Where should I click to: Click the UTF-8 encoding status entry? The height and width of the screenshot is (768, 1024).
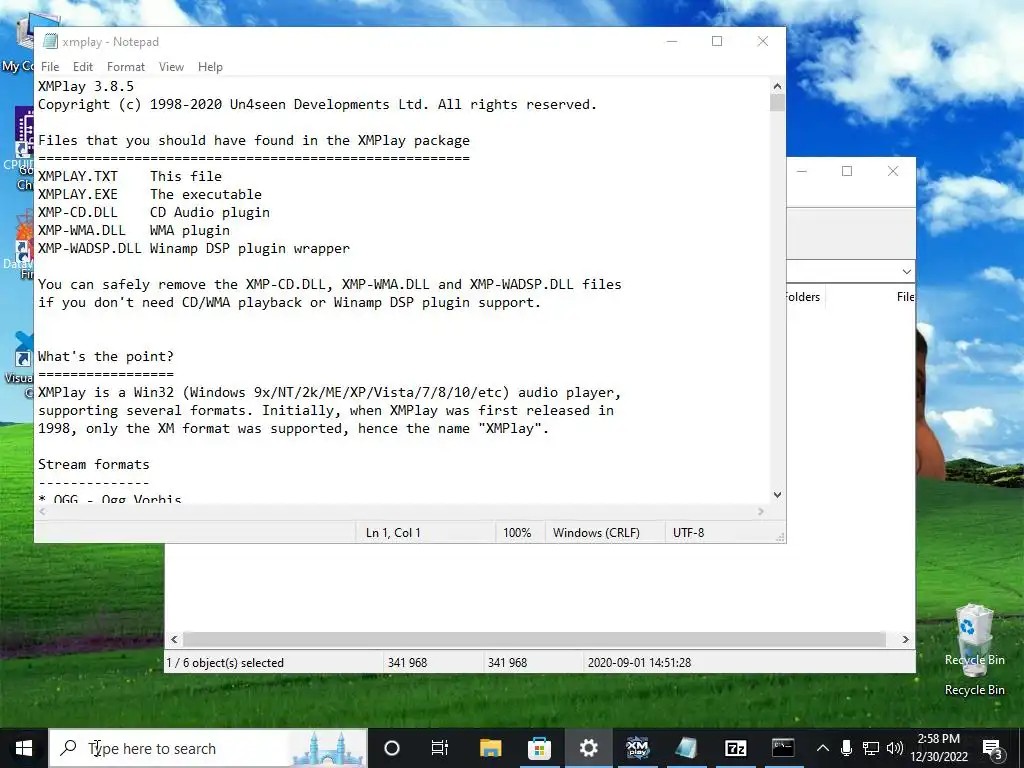(x=688, y=533)
